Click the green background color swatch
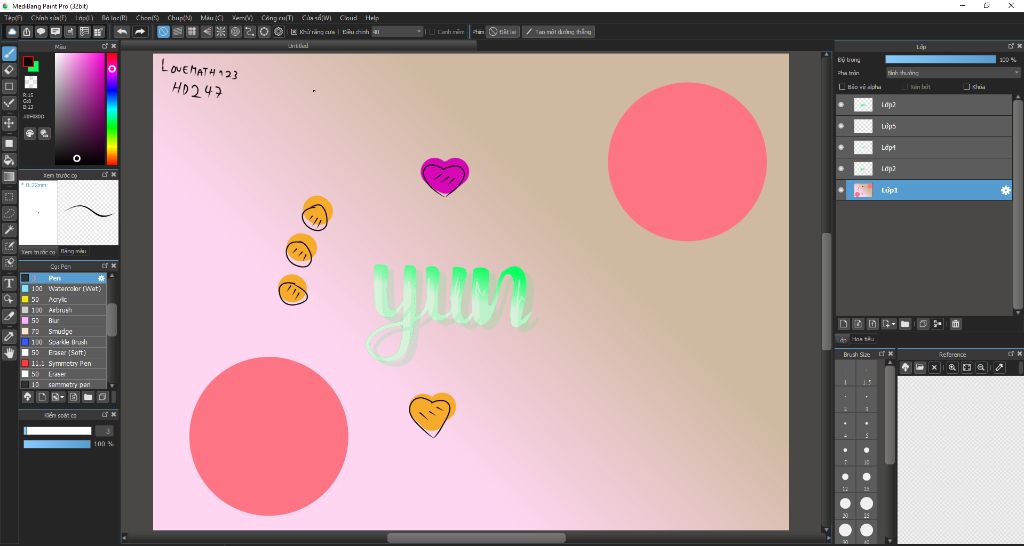Viewport: 1024px width, 546px height. [35, 67]
